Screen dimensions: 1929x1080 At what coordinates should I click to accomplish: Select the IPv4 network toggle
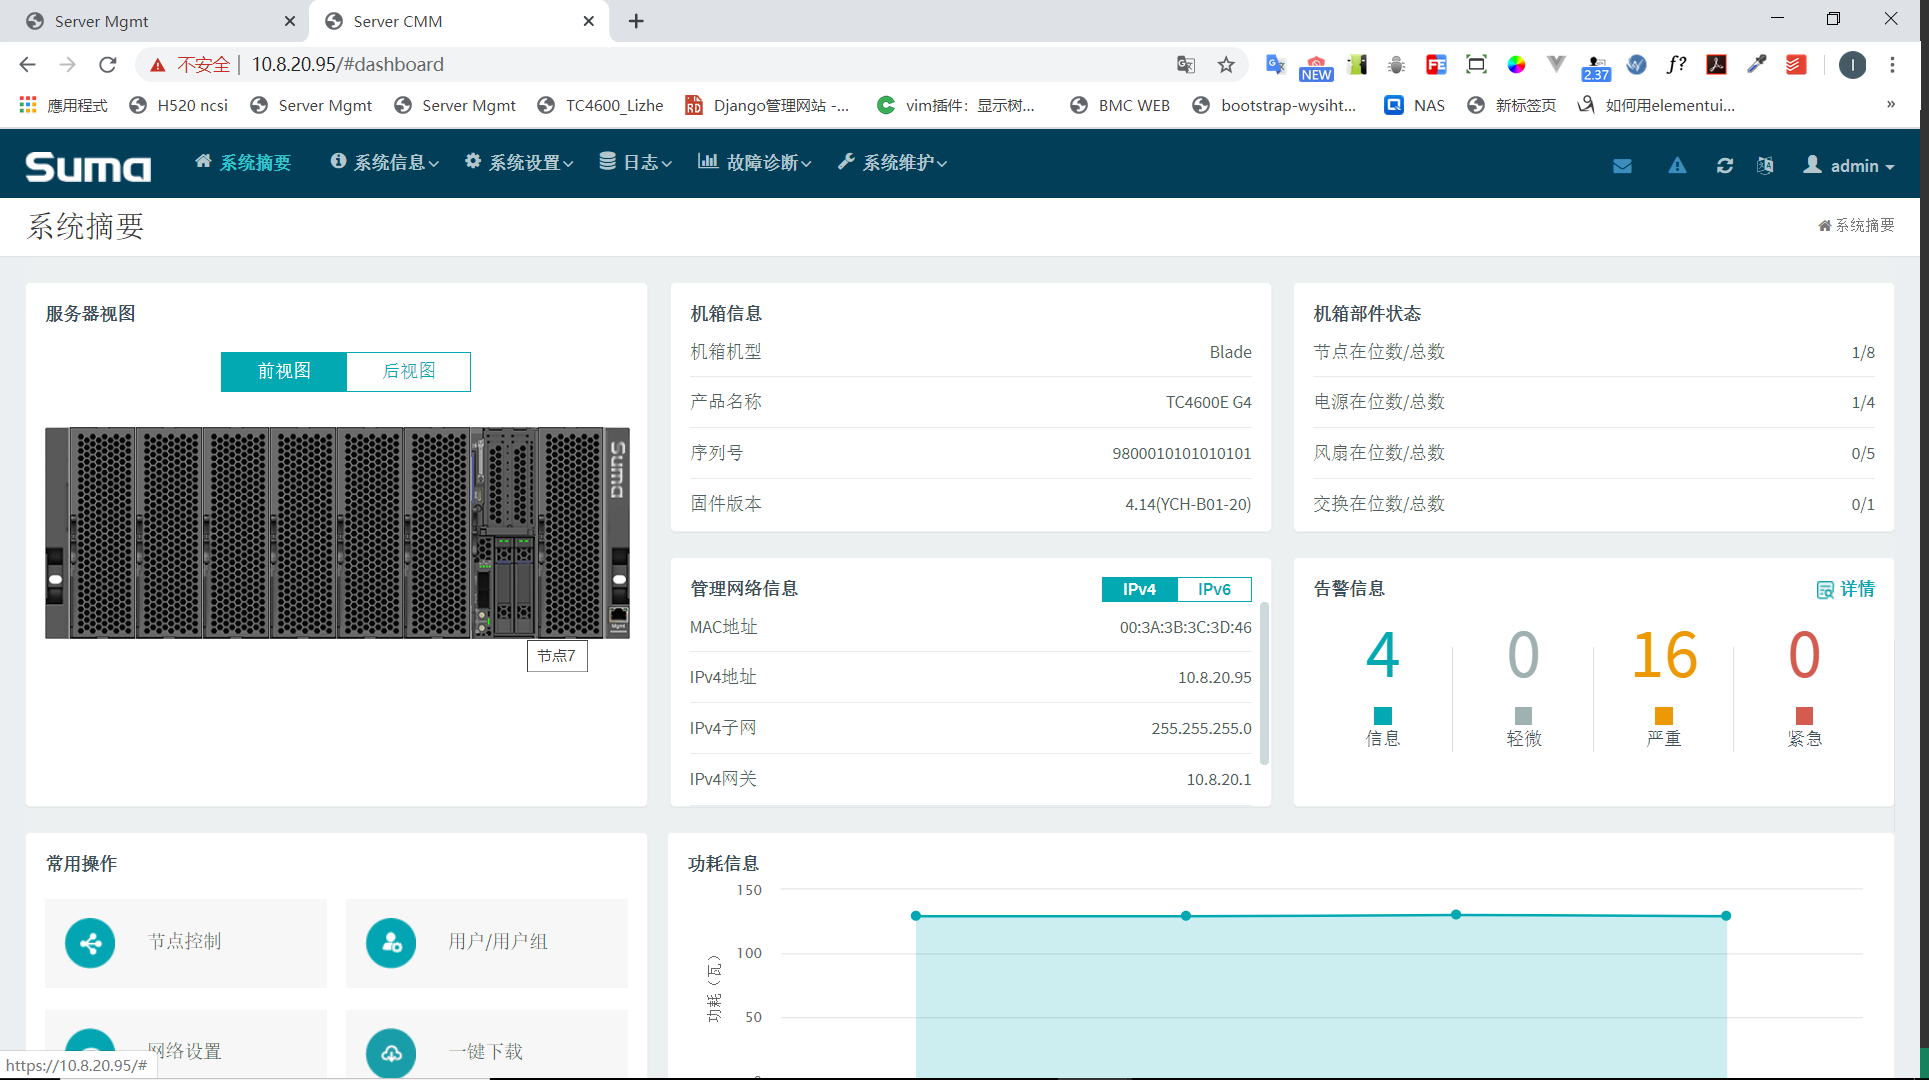tap(1139, 590)
